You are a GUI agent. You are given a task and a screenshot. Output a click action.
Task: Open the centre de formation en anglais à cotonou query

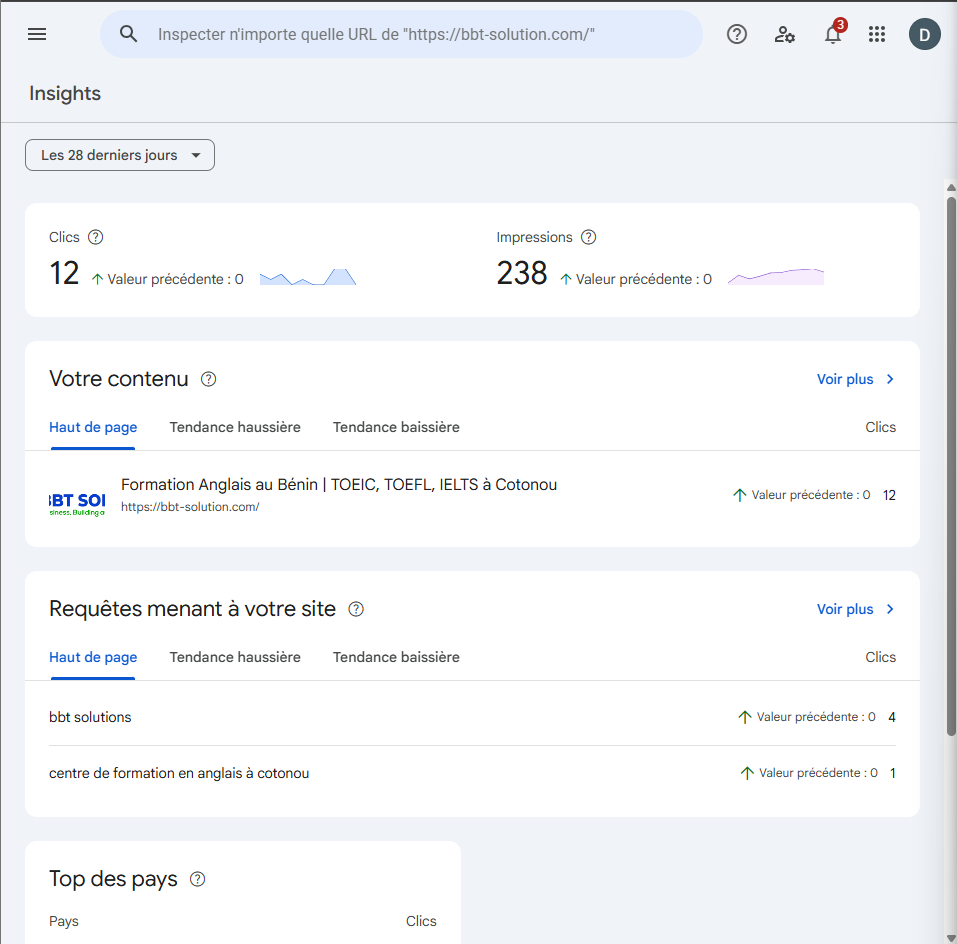pyautogui.click(x=472, y=774)
